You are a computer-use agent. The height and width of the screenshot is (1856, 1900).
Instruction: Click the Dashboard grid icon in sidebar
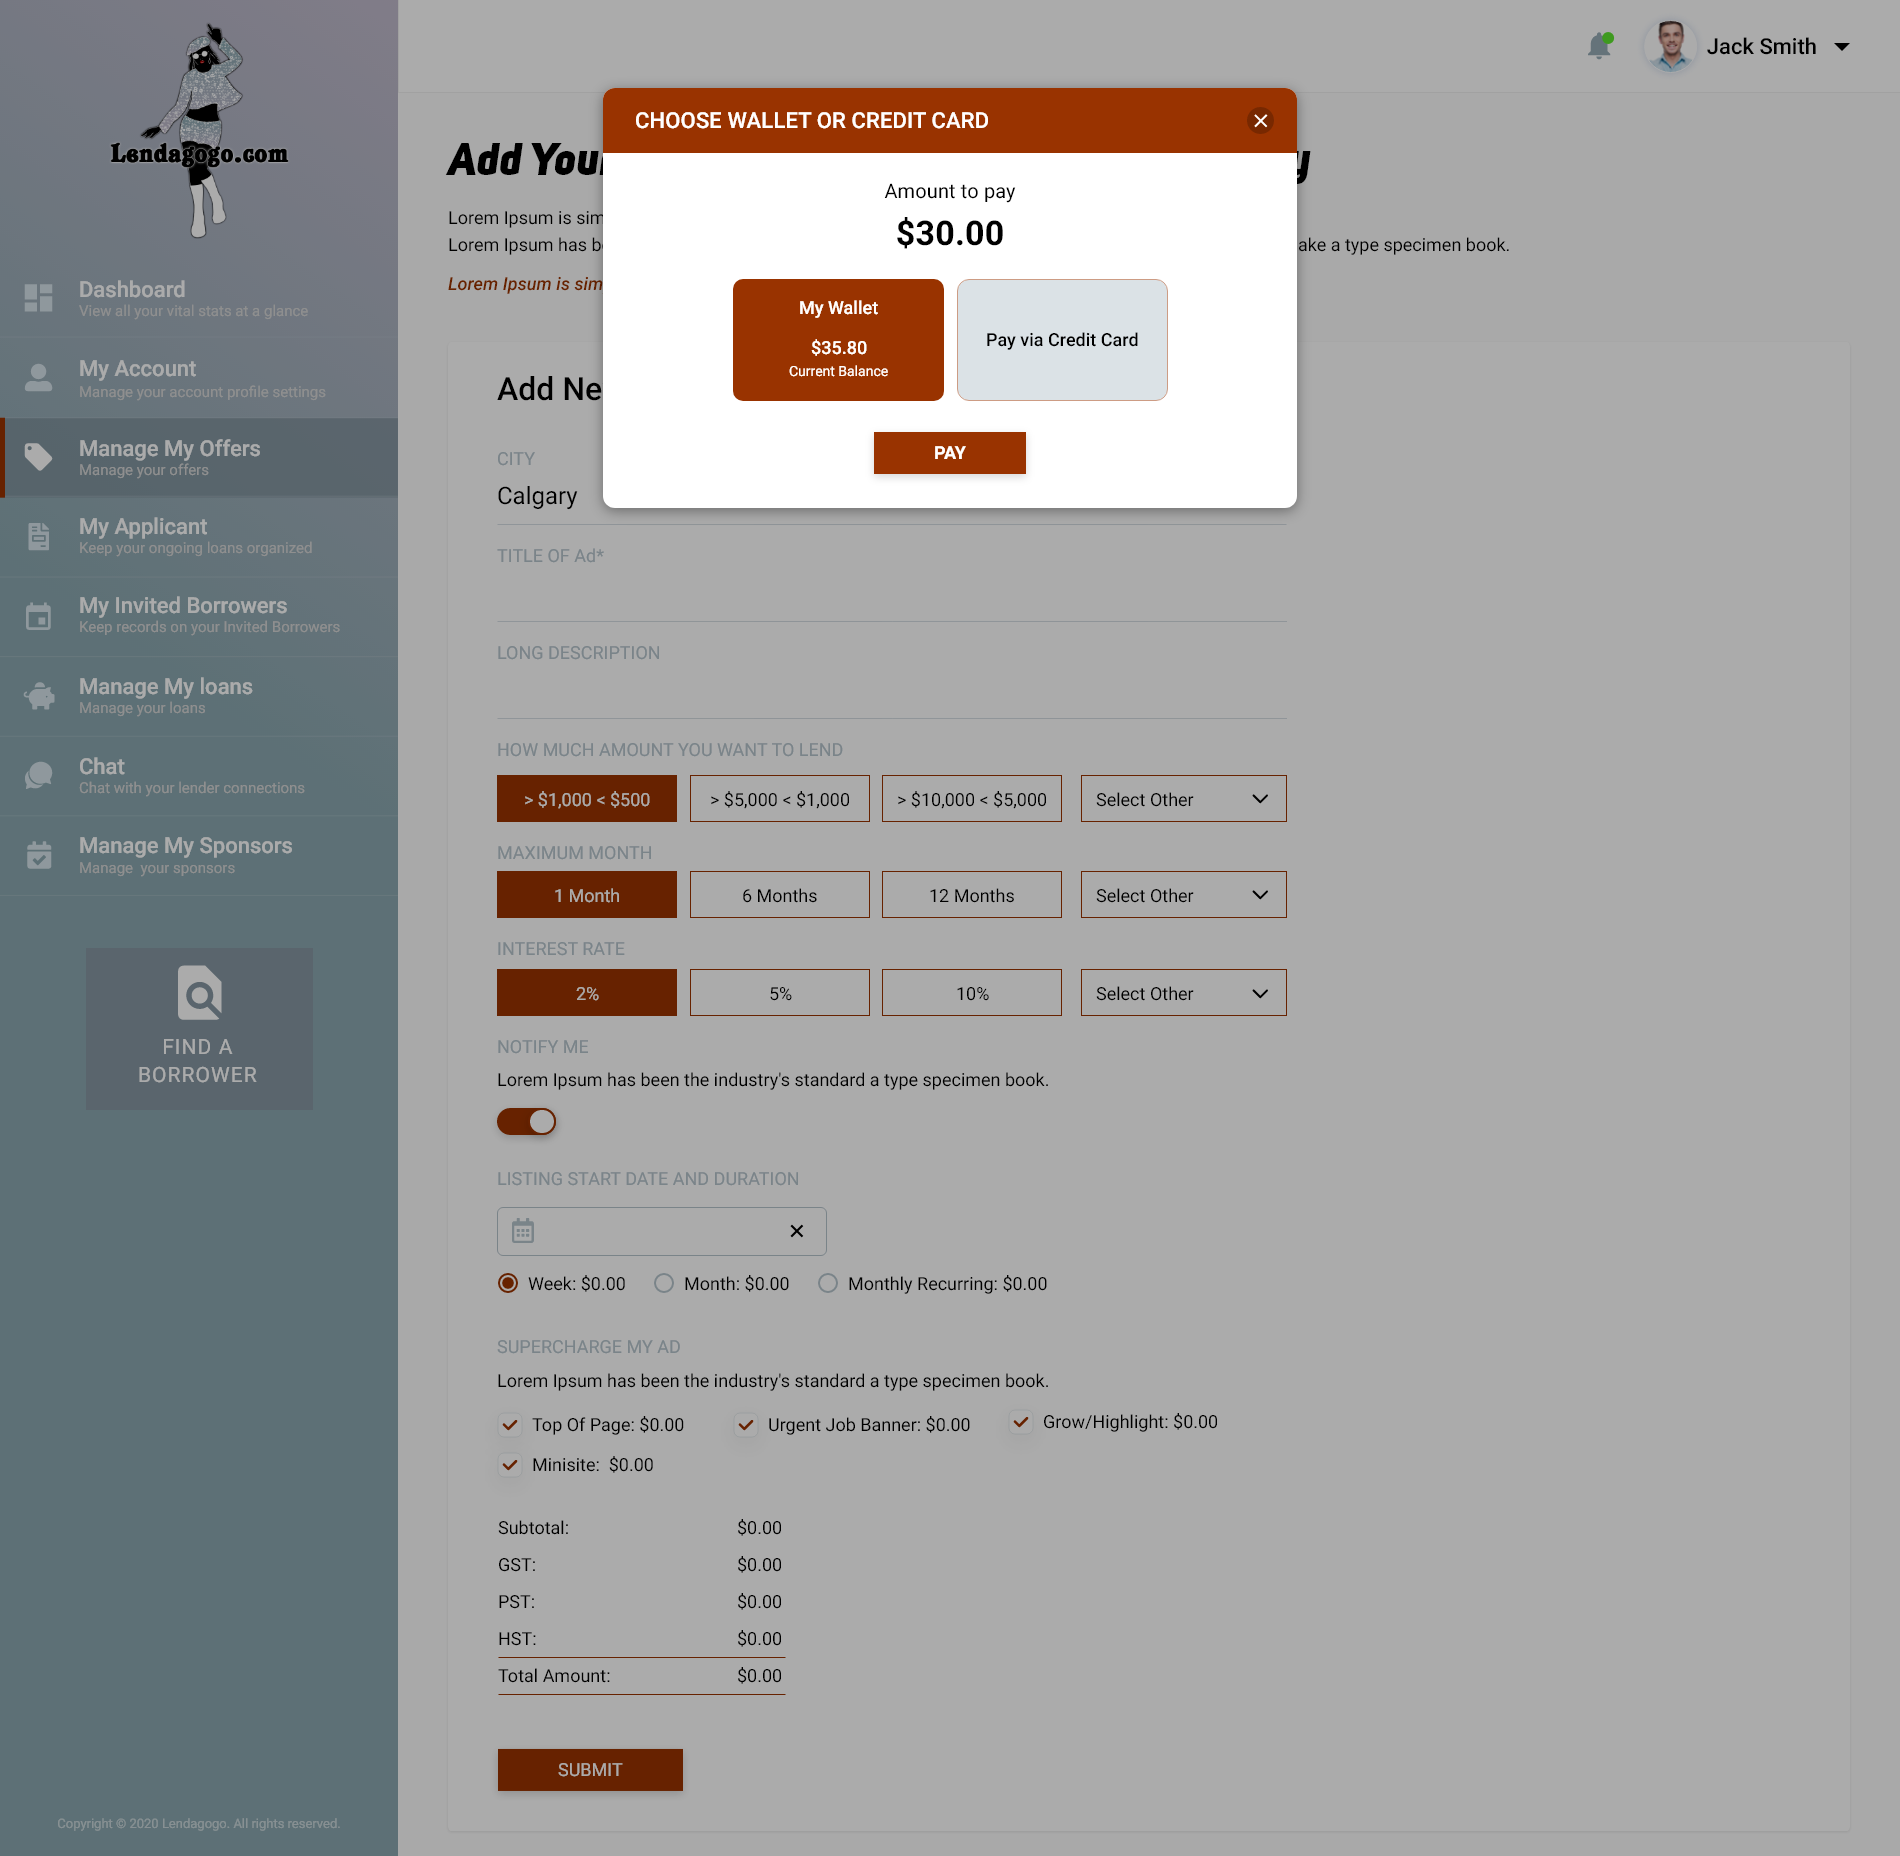[x=39, y=298]
